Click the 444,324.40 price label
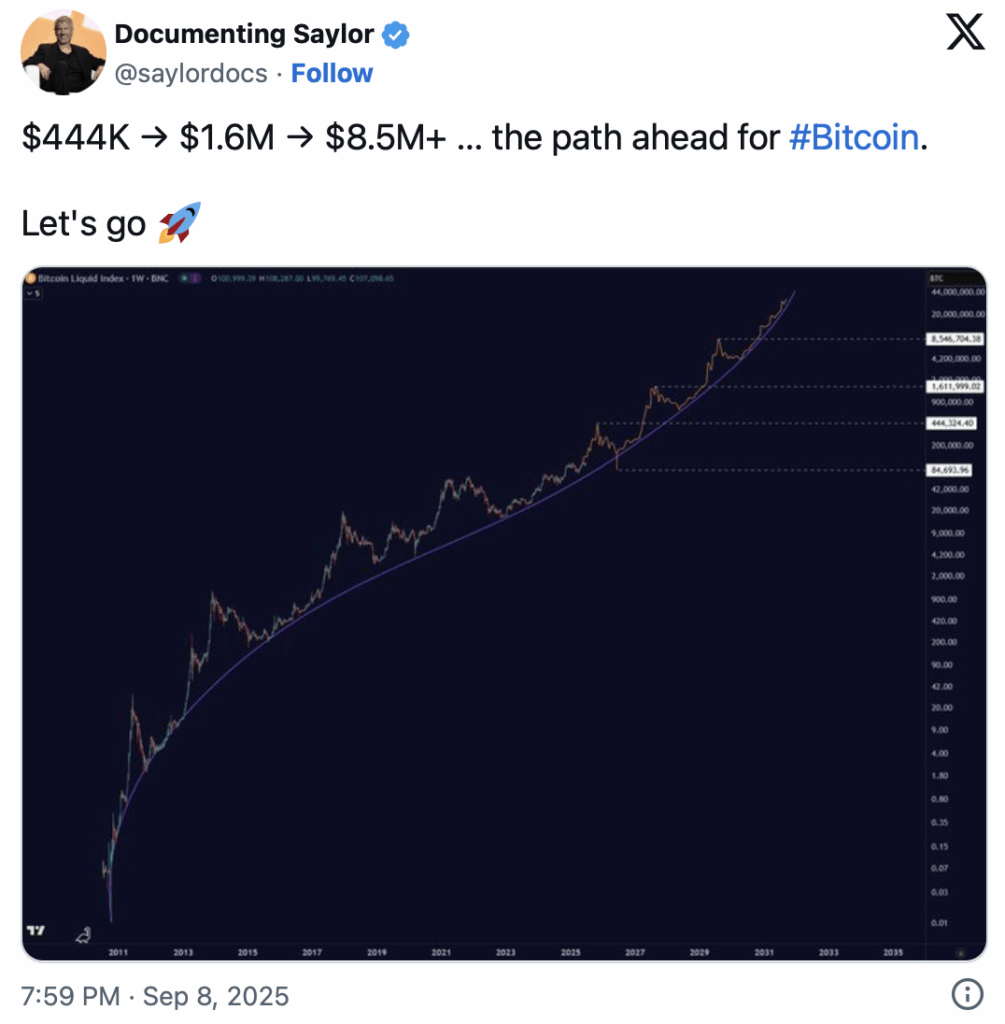The height and width of the screenshot is (1024, 1005). 951,423
